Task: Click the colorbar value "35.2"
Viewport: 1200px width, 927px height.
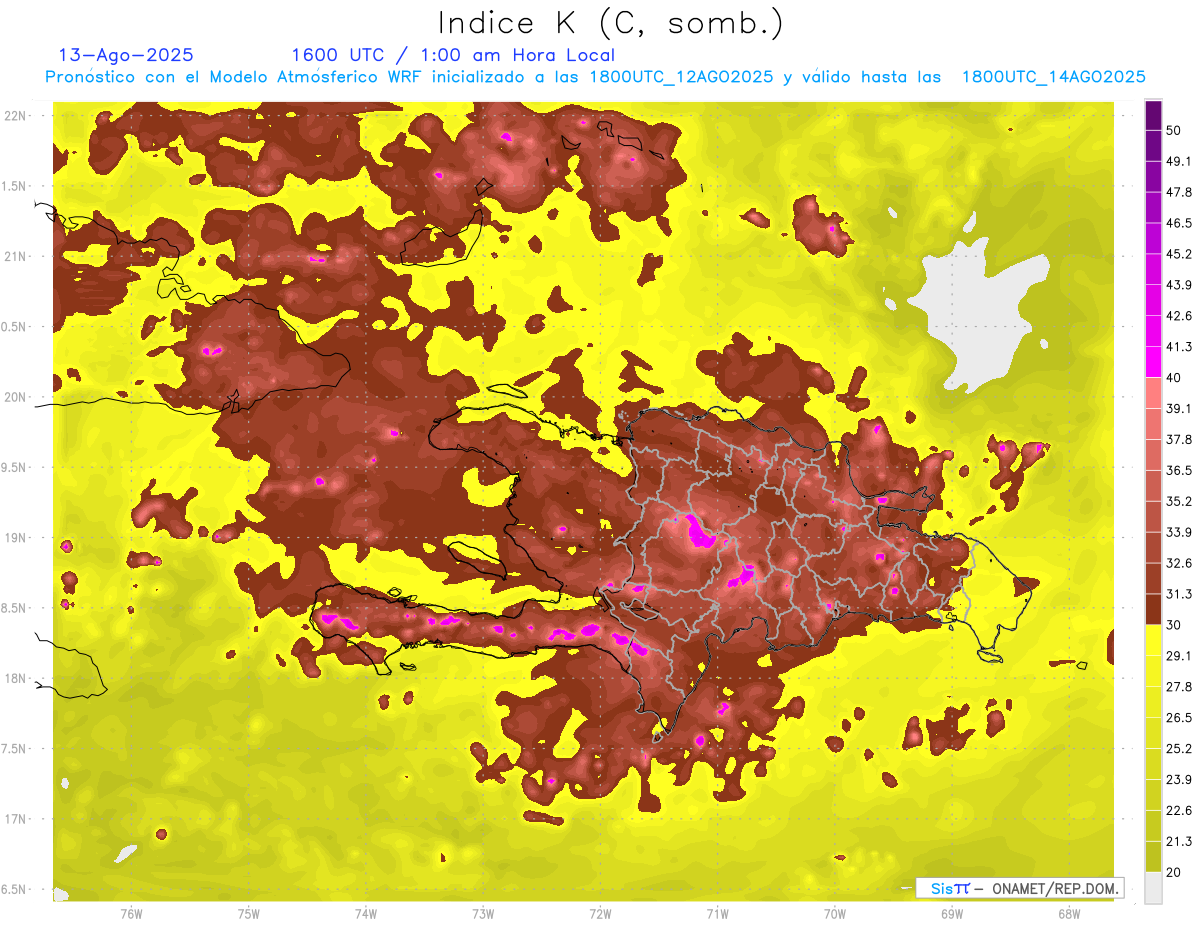Action: click(1179, 501)
